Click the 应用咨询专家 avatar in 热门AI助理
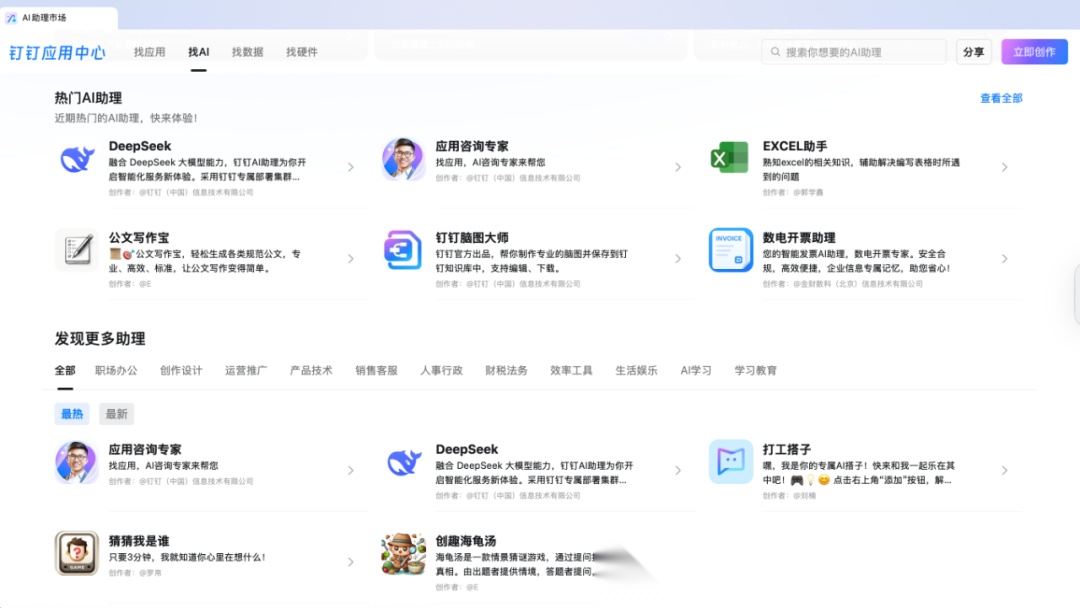 403,158
